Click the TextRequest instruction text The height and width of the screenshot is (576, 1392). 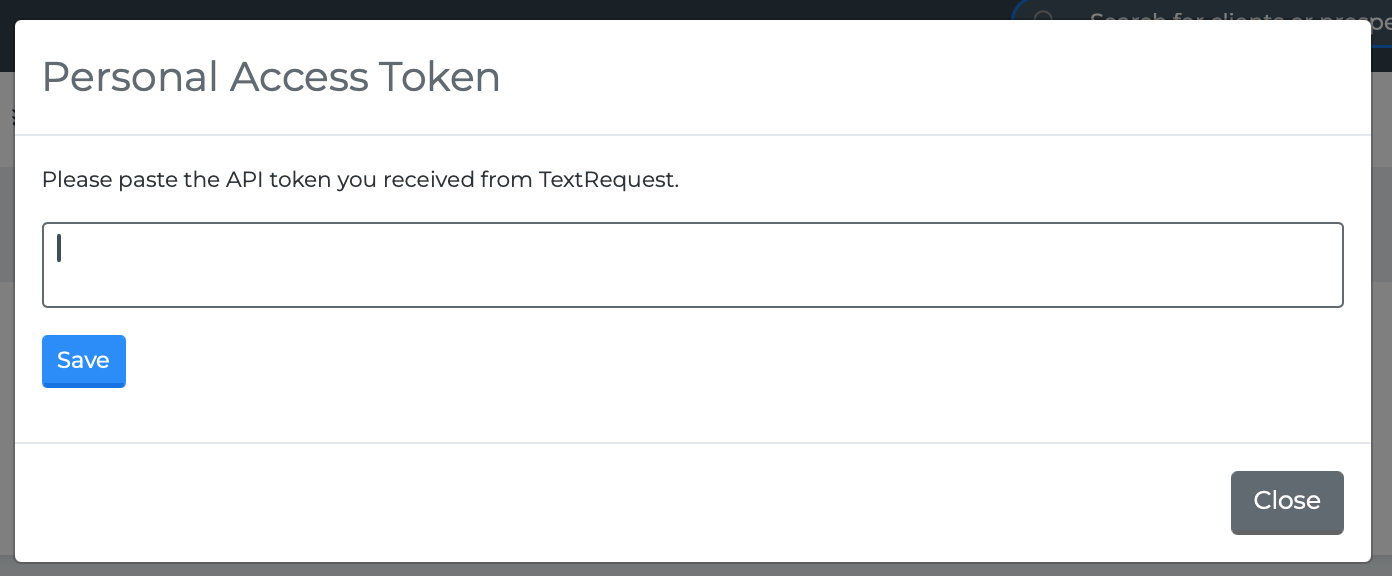click(360, 180)
